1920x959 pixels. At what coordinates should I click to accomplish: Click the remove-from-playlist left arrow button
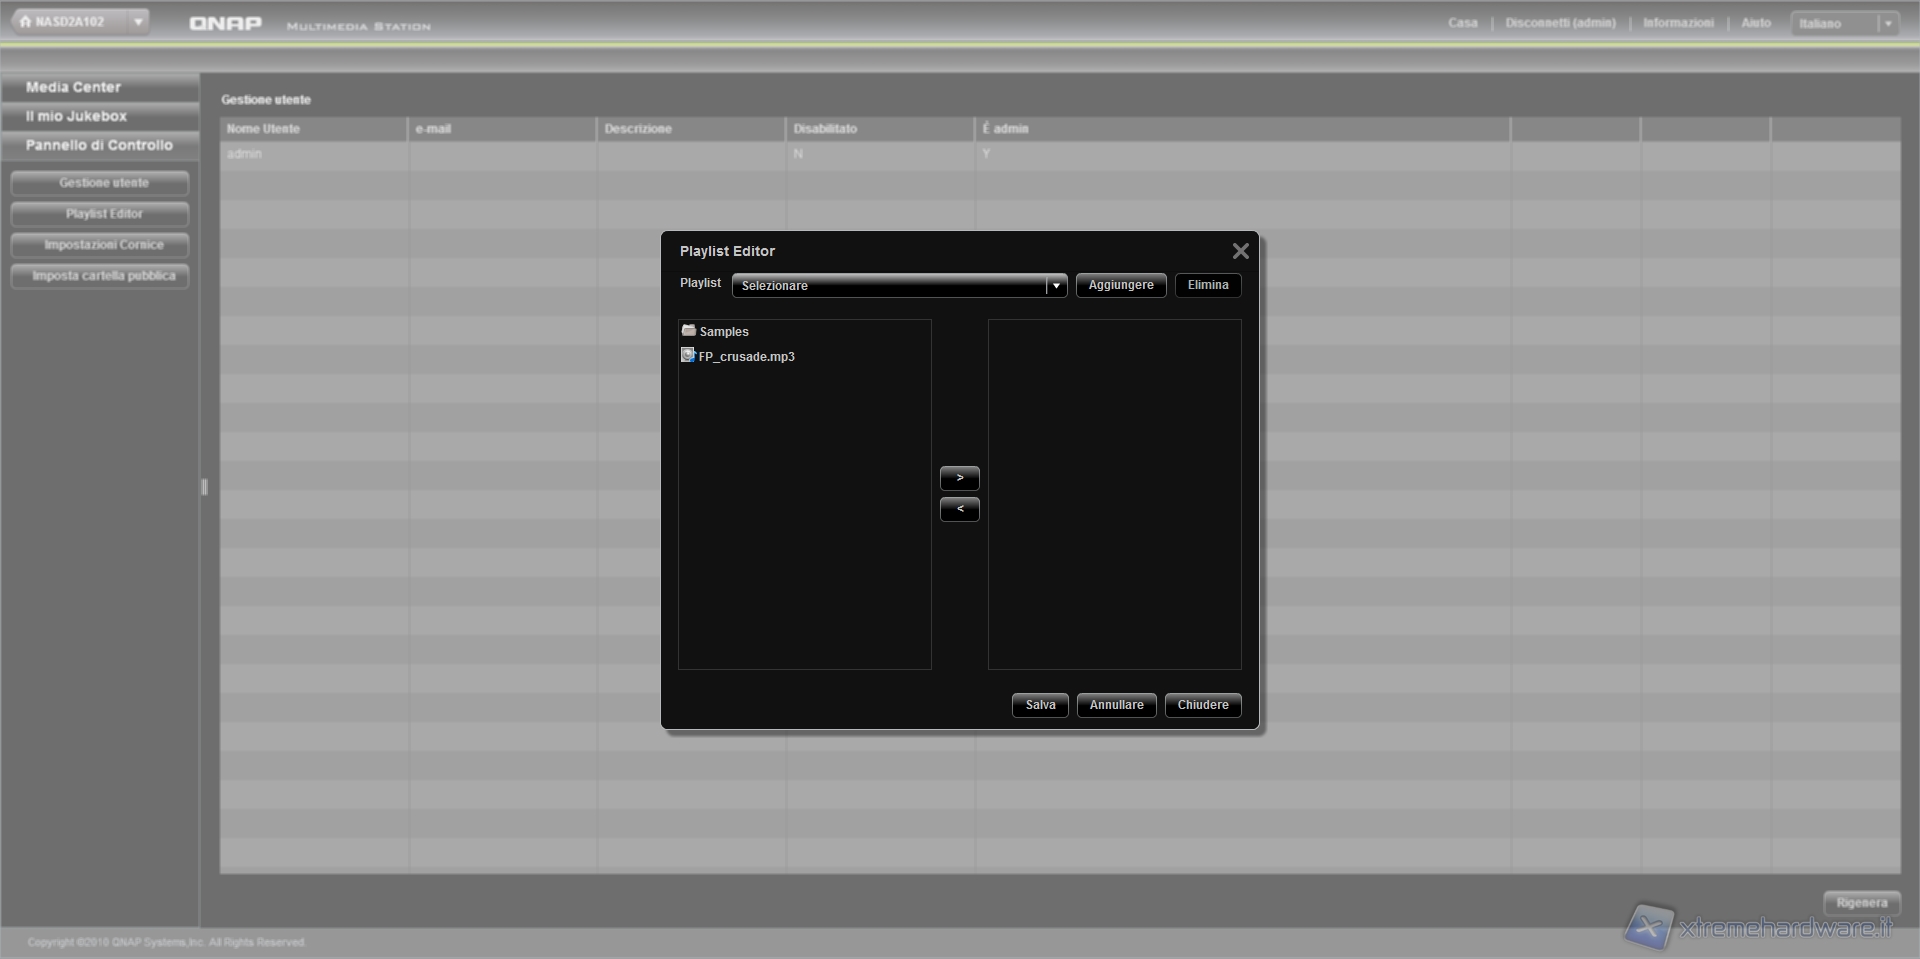pyautogui.click(x=959, y=509)
